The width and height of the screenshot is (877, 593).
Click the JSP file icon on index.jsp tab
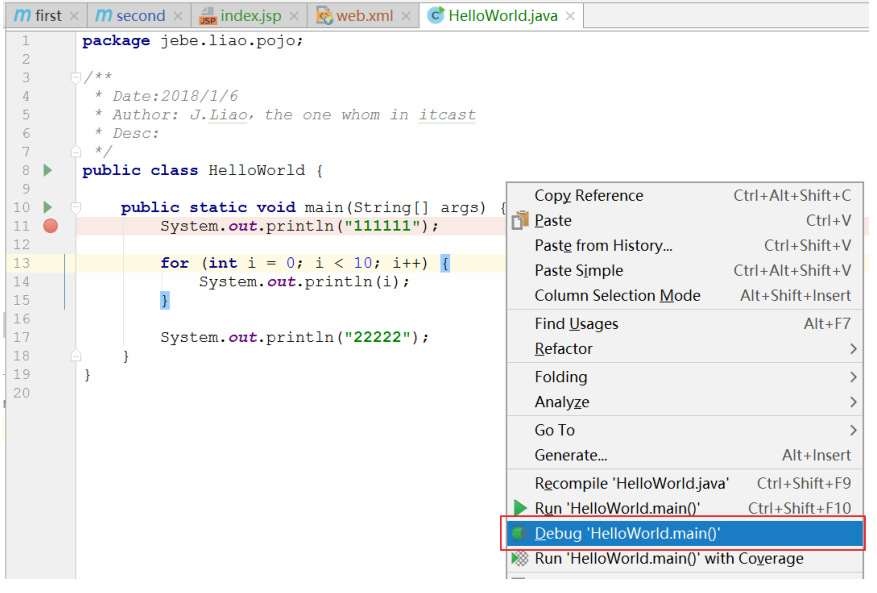[208, 16]
